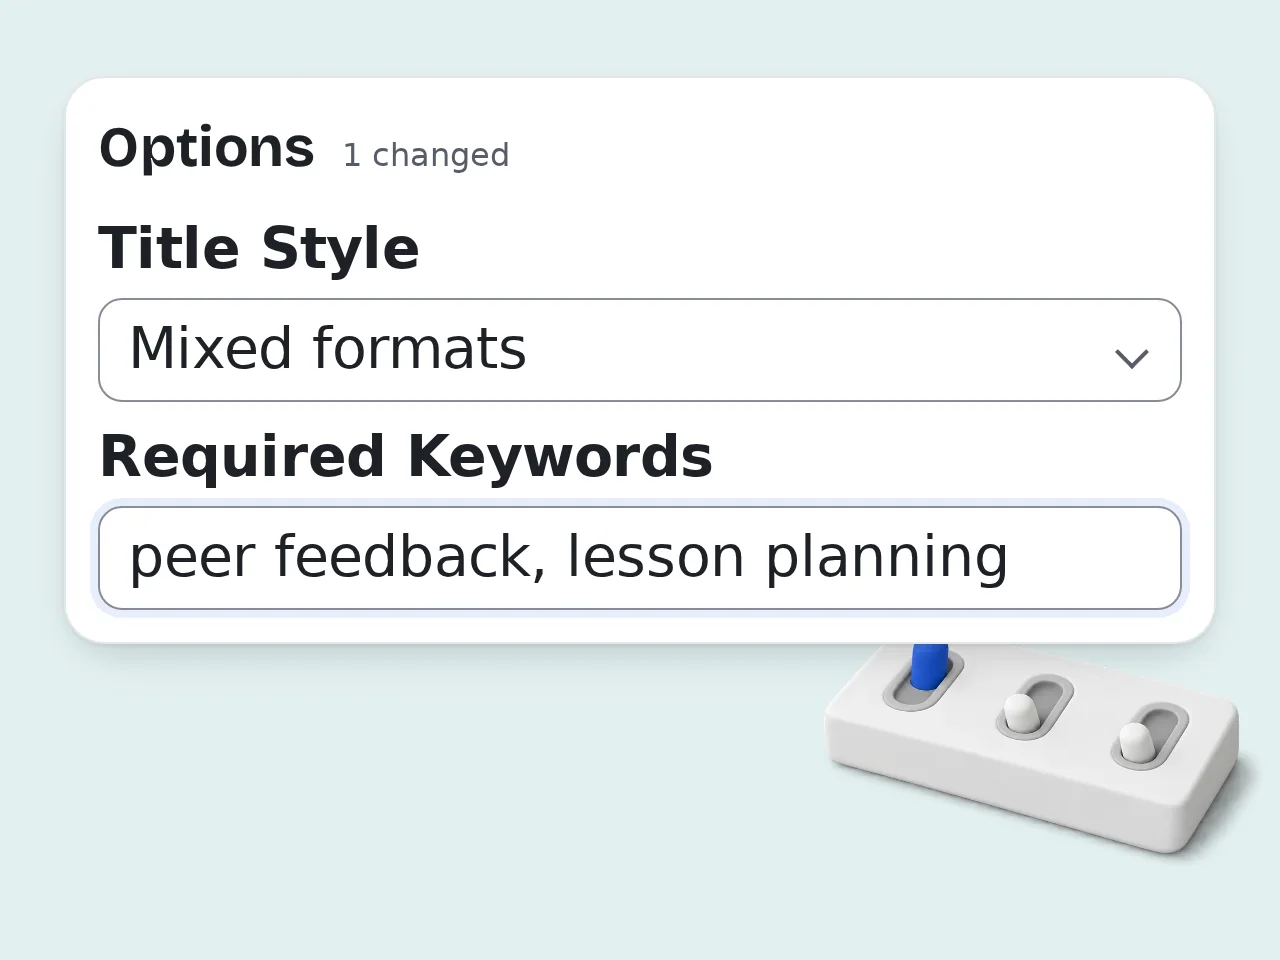Click the chevron arrow in Title Style
1280x960 pixels.
pos(1131,358)
